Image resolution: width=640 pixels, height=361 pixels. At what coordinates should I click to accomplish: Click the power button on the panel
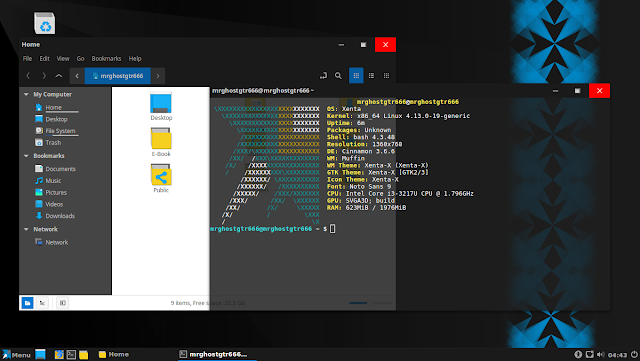[634, 354]
